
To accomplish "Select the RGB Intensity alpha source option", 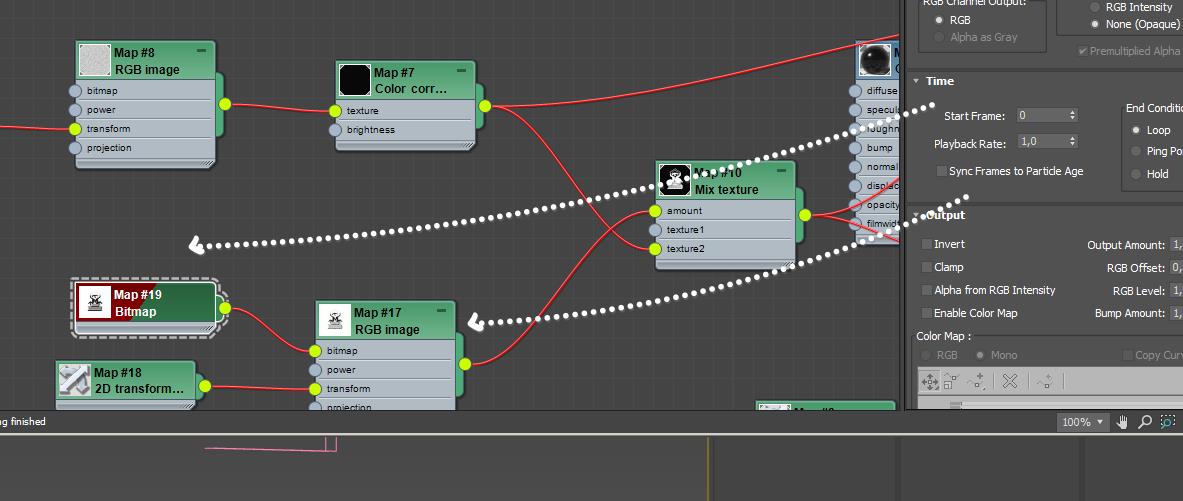I will [x=1095, y=7].
